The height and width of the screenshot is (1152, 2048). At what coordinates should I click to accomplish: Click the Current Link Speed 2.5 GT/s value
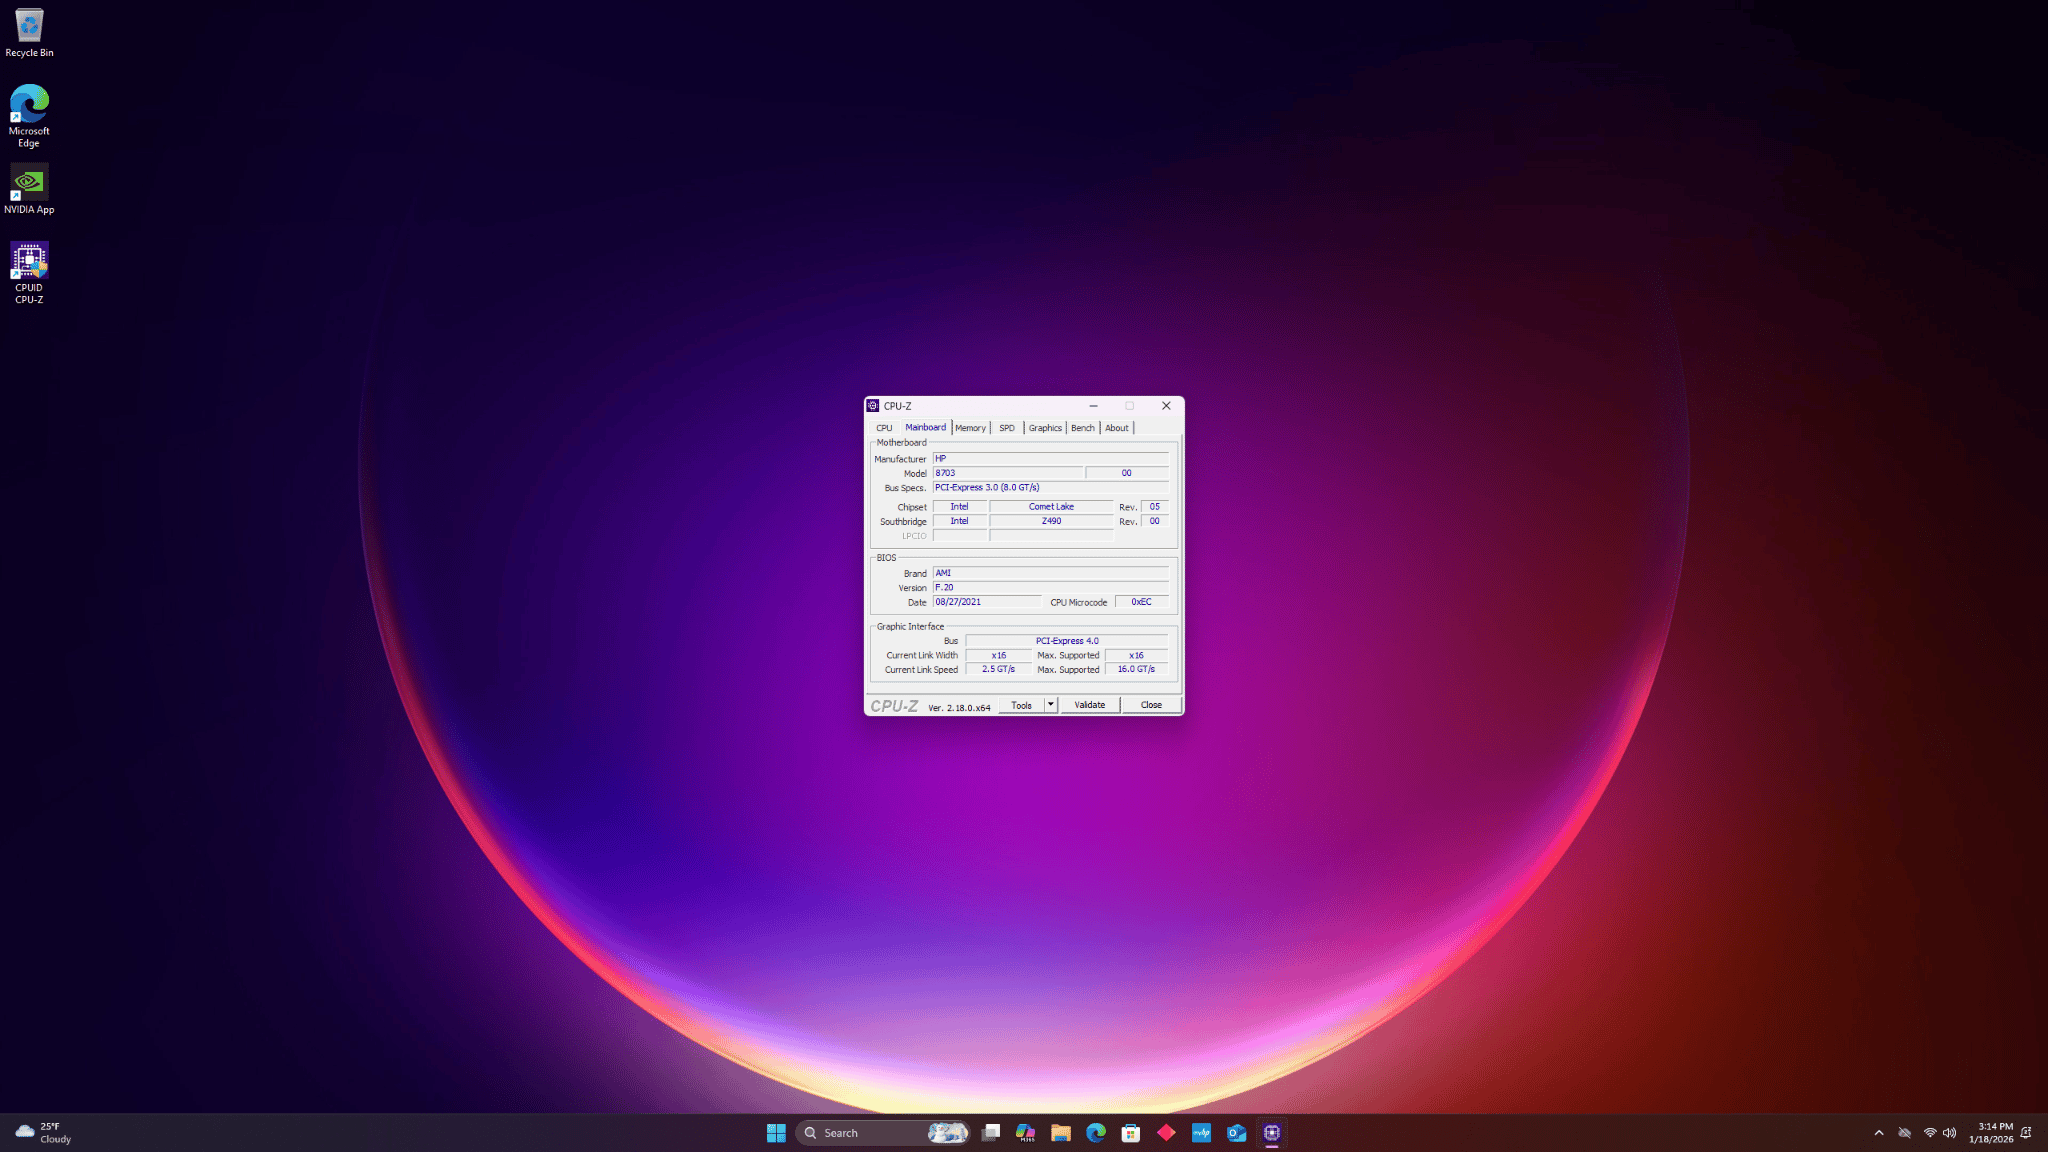click(998, 670)
